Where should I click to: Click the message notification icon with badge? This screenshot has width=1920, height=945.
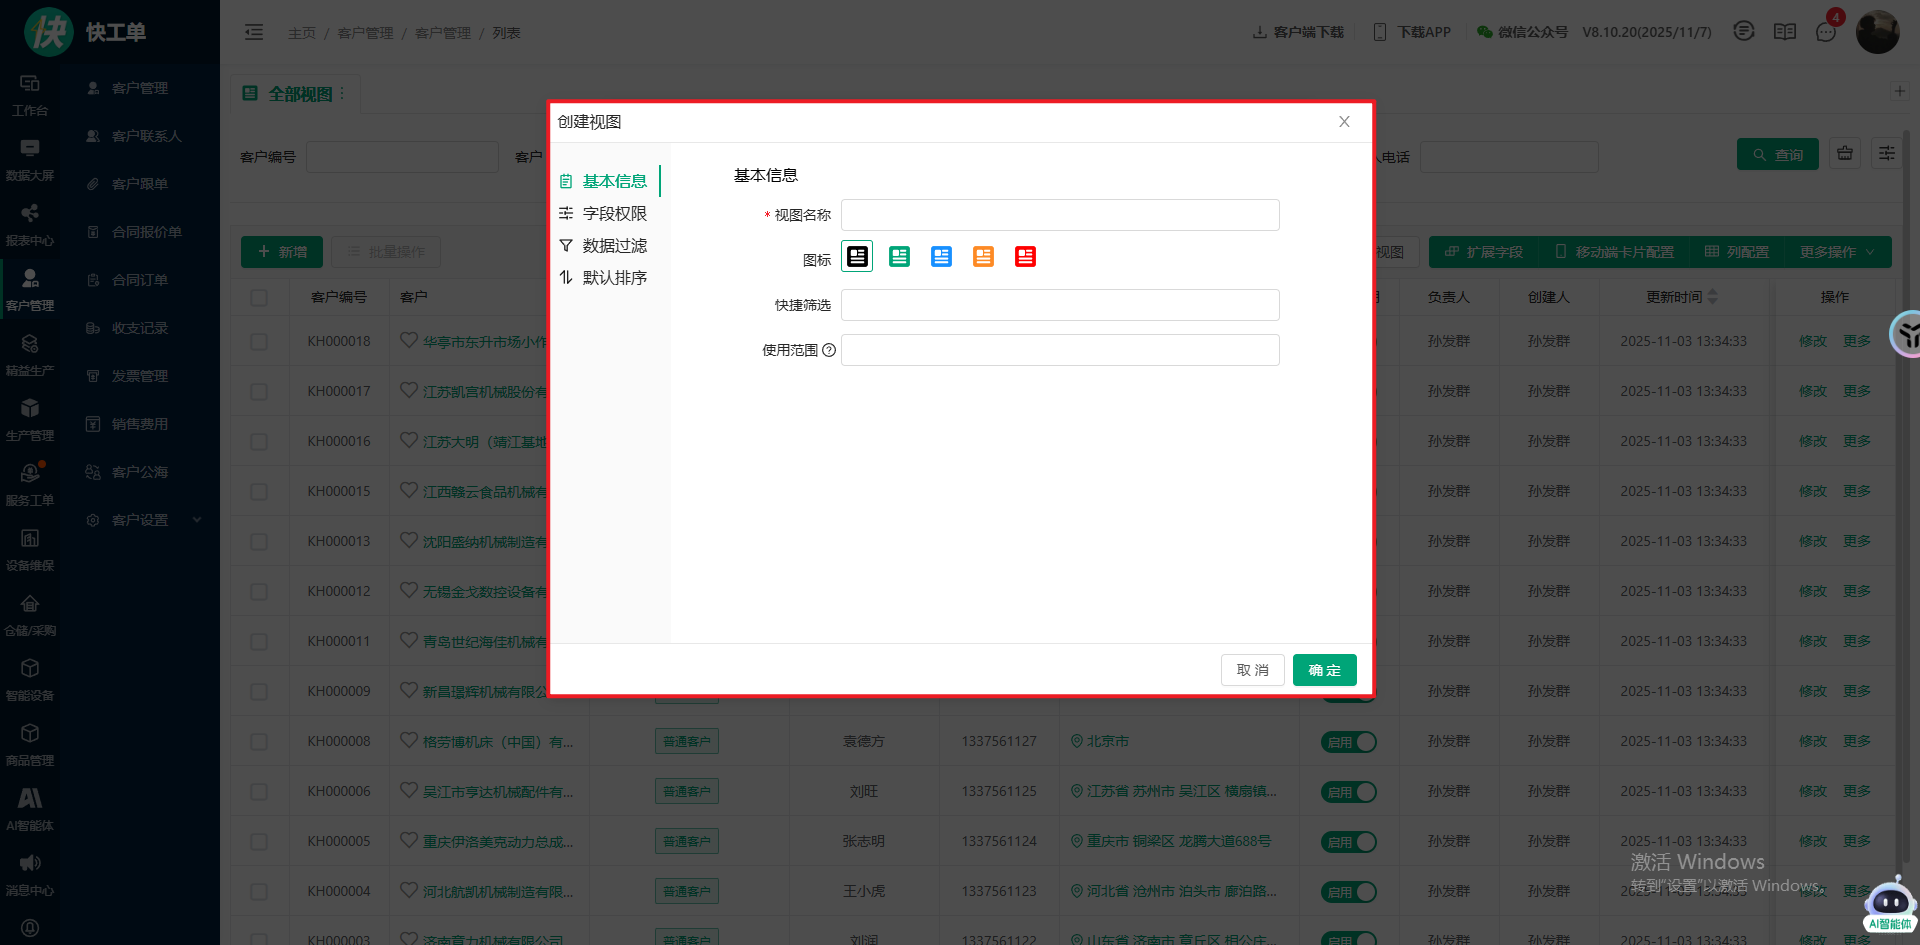point(1826,32)
